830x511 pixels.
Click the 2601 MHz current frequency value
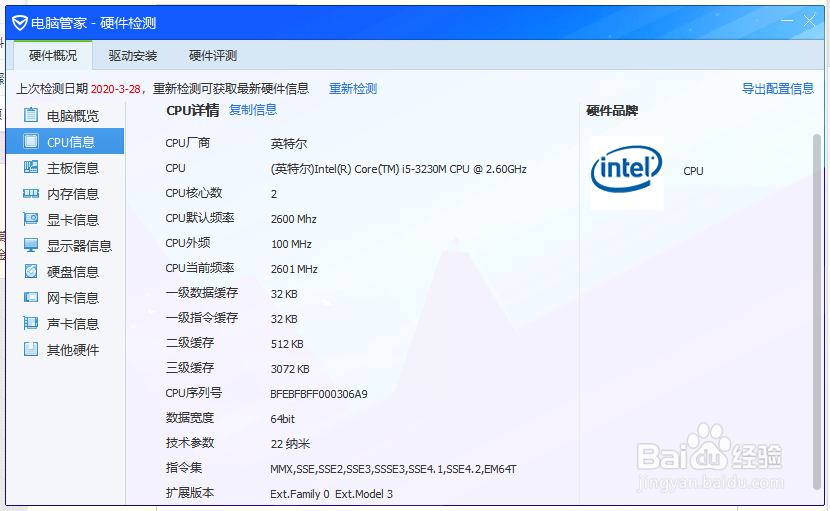[294, 269]
